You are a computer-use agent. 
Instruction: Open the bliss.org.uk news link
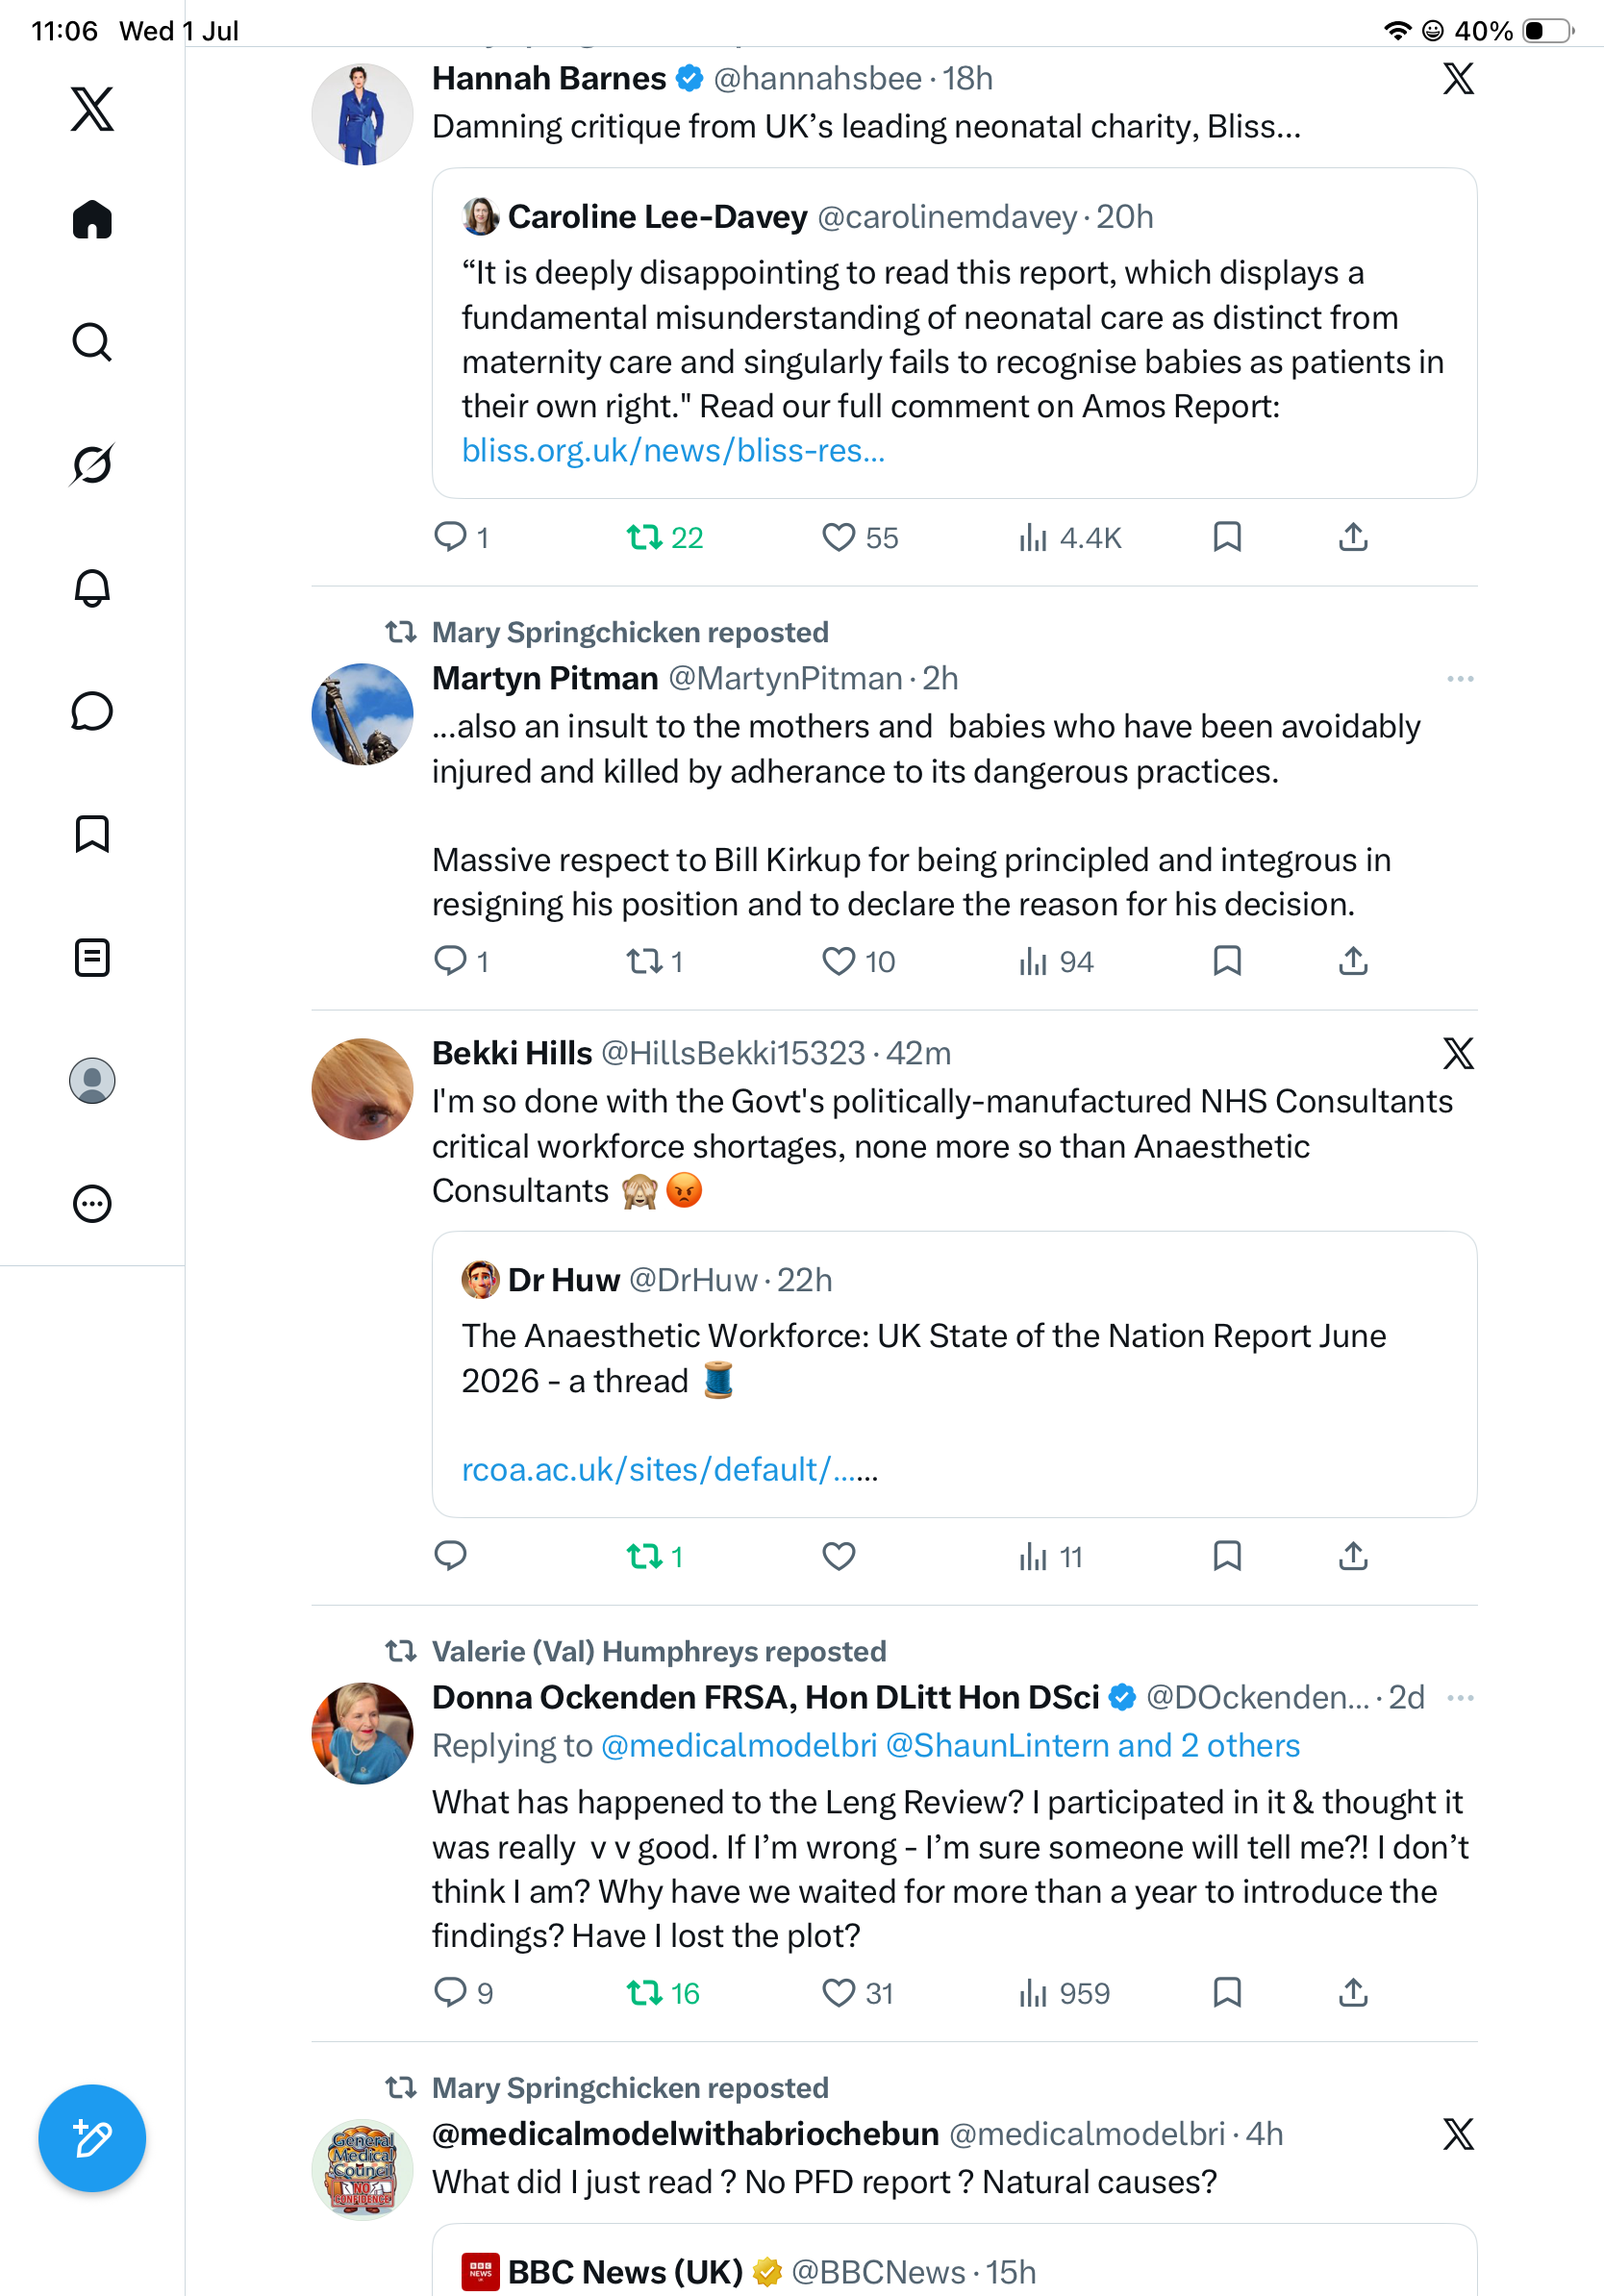pos(673,451)
